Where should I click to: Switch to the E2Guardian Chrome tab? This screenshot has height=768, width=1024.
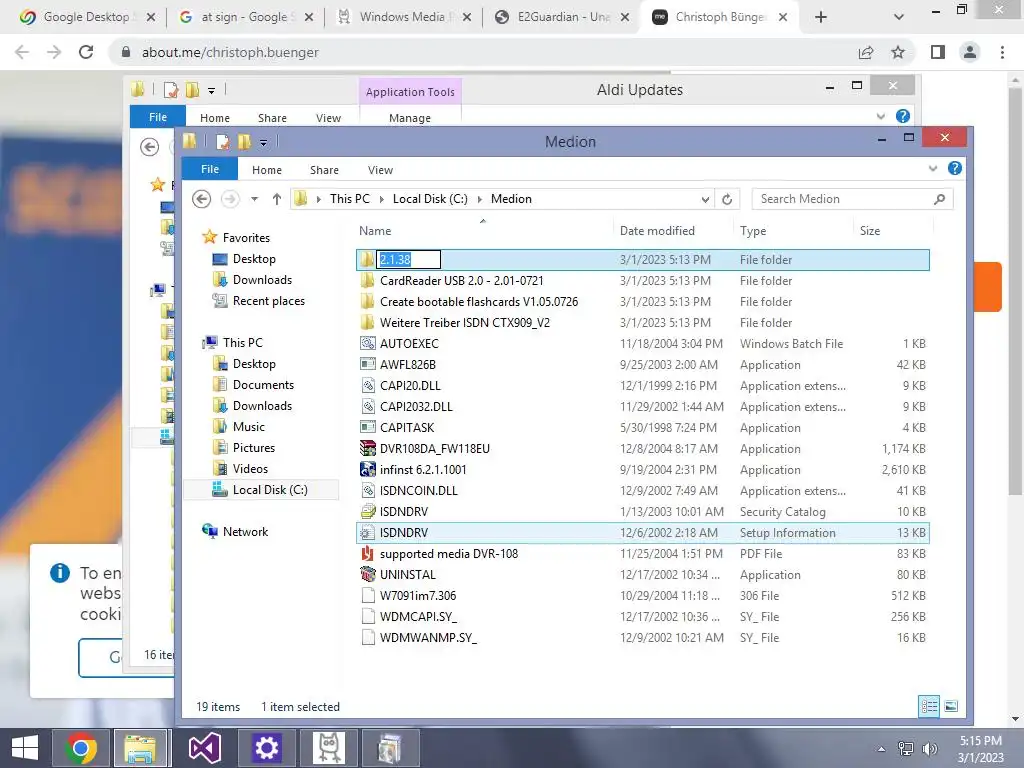(x=562, y=17)
